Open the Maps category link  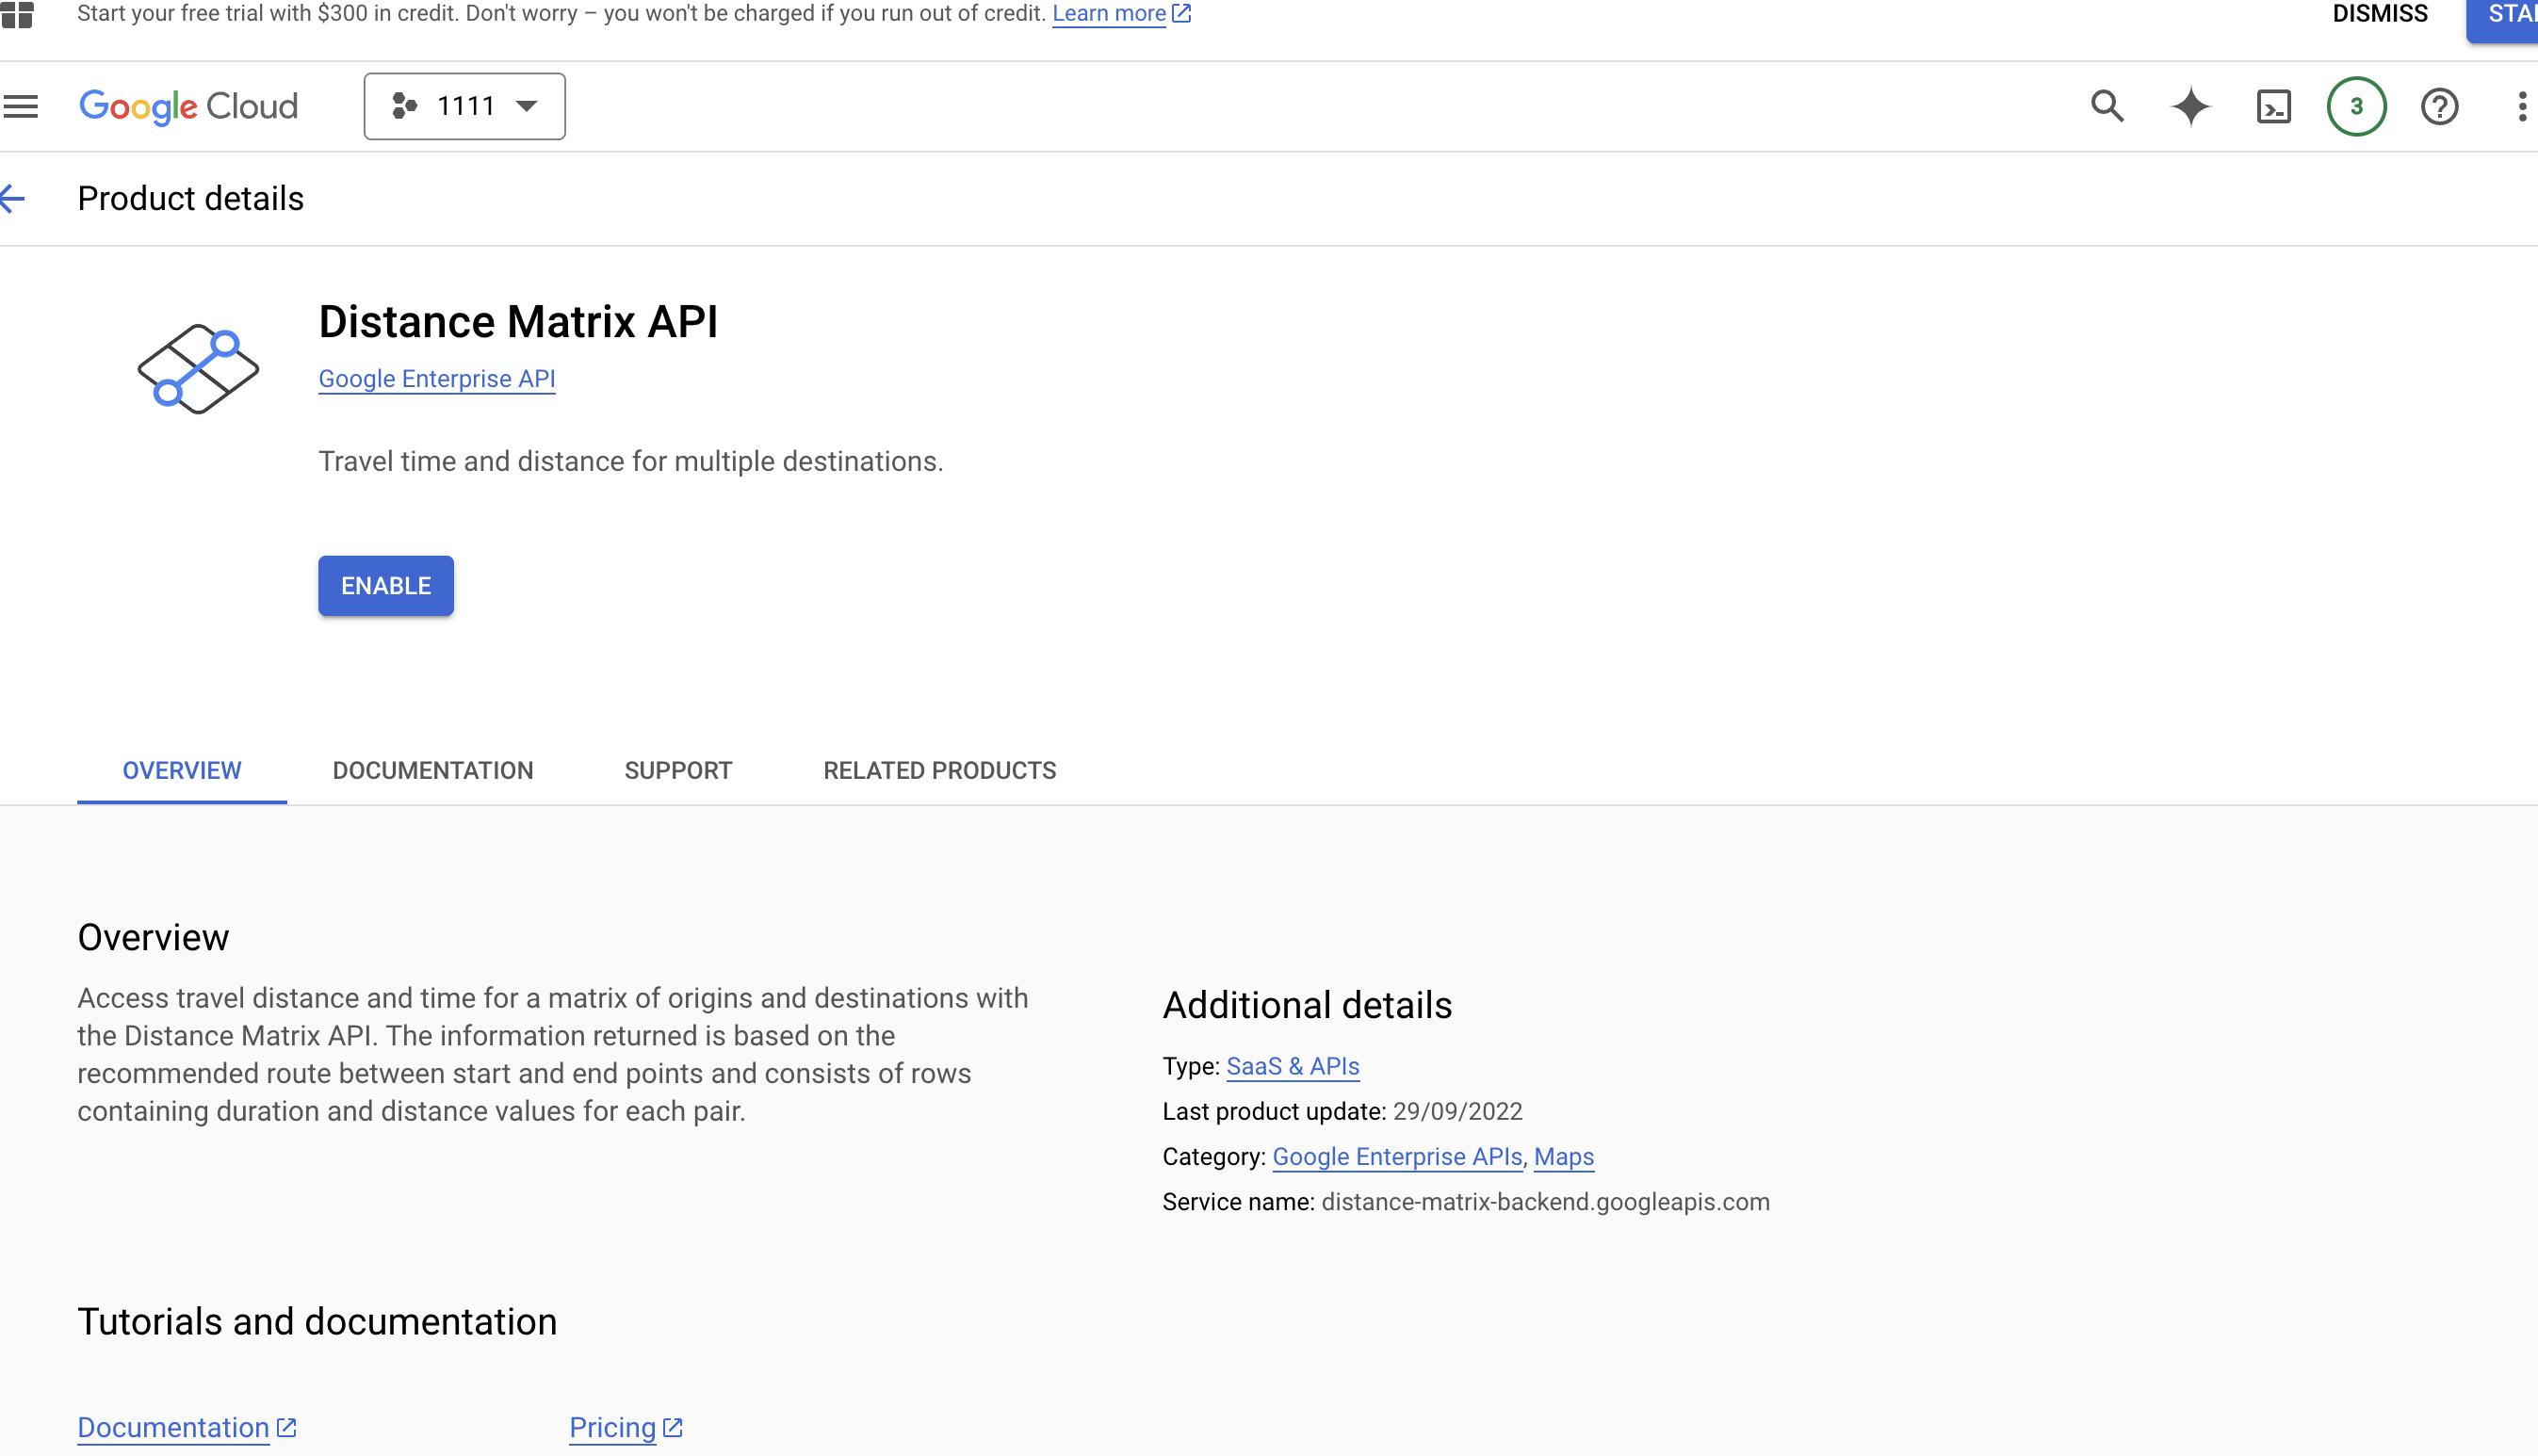click(x=1563, y=1157)
